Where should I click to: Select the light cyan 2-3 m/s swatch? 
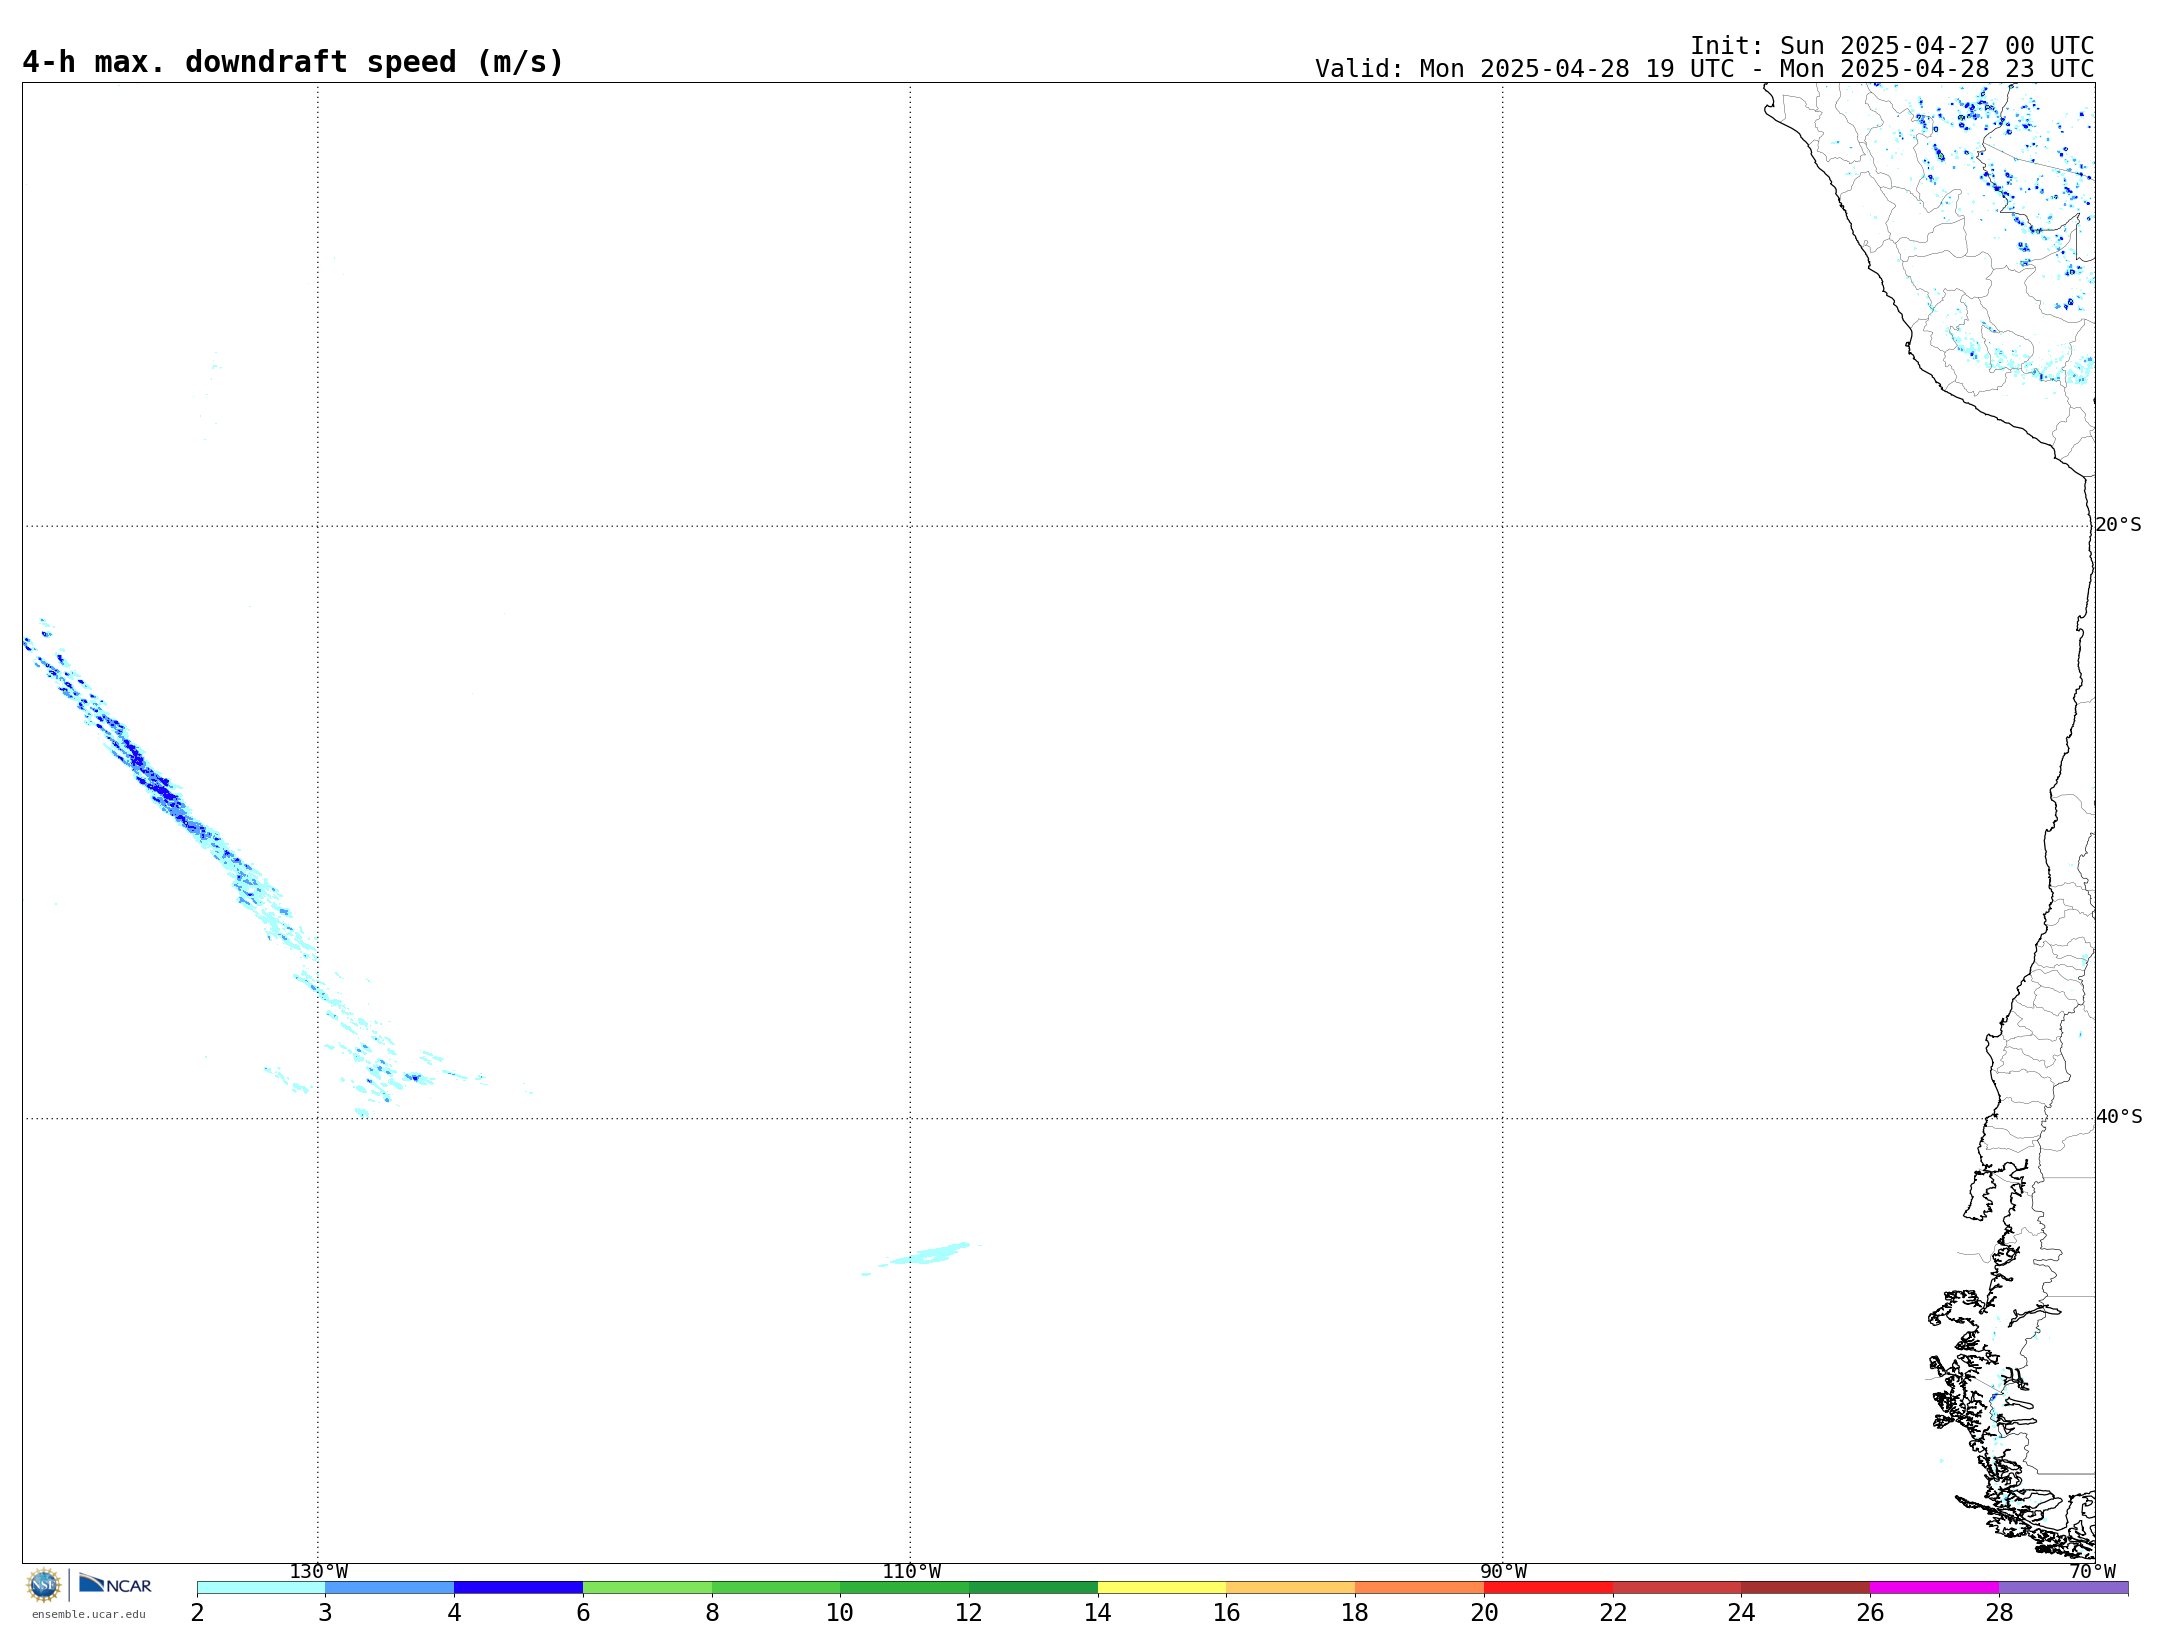(x=261, y=1588)
